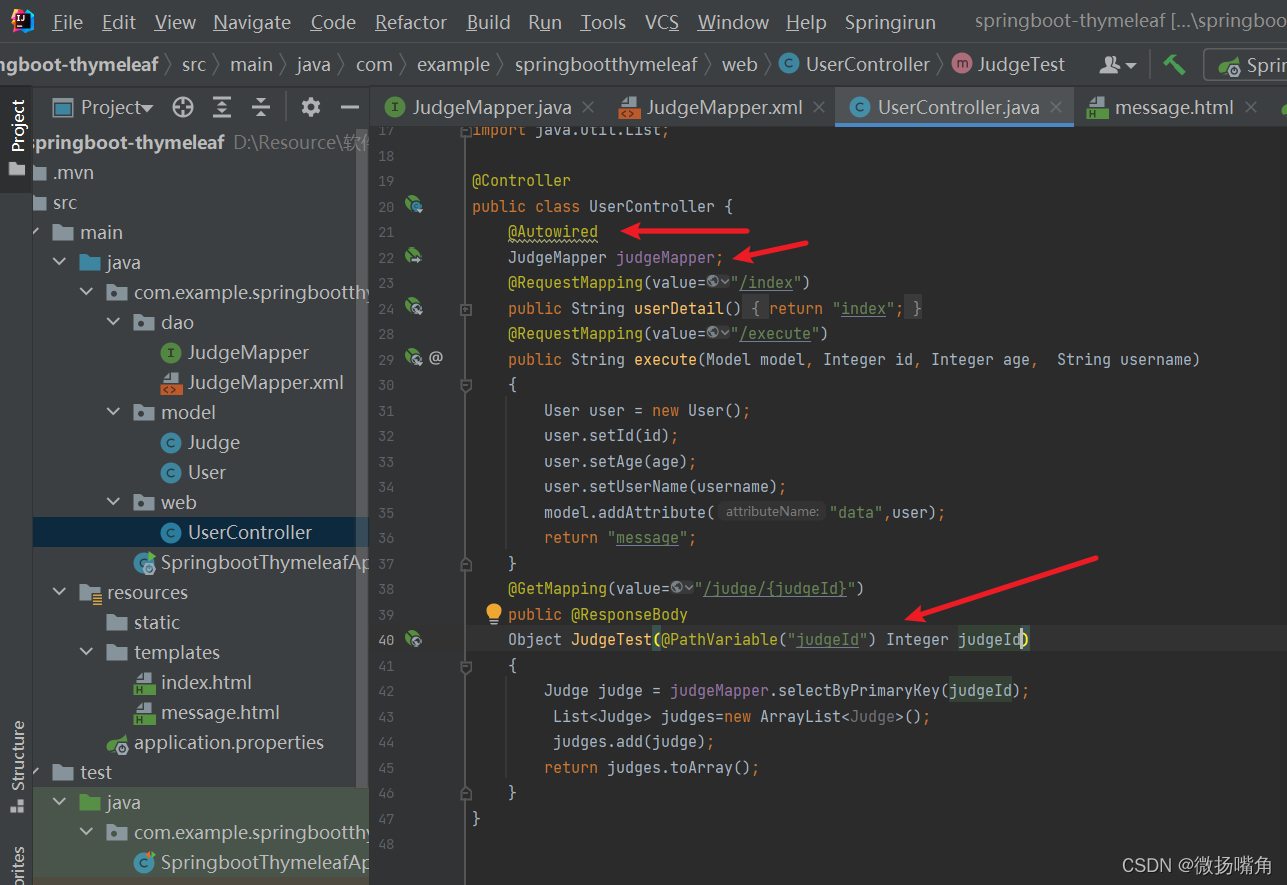Open the user account icon dropdown
Image resolution: width=1287 pixels, height=885 pixels.
(x=1118, y=65)
